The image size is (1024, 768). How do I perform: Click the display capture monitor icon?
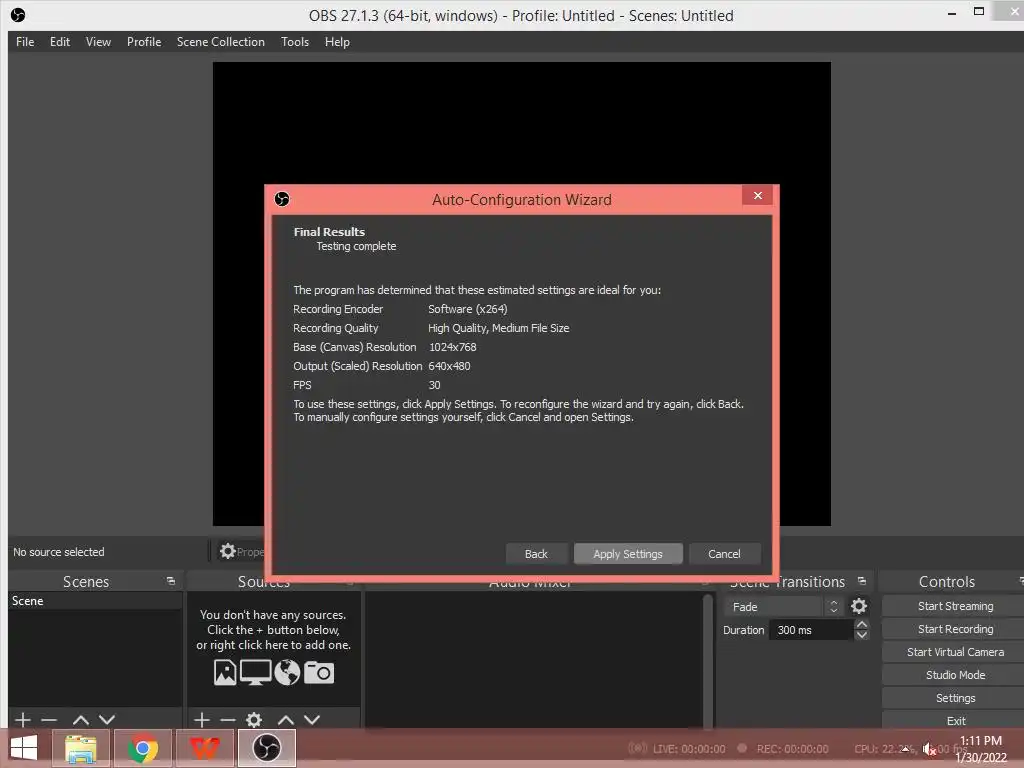point(255,672)
